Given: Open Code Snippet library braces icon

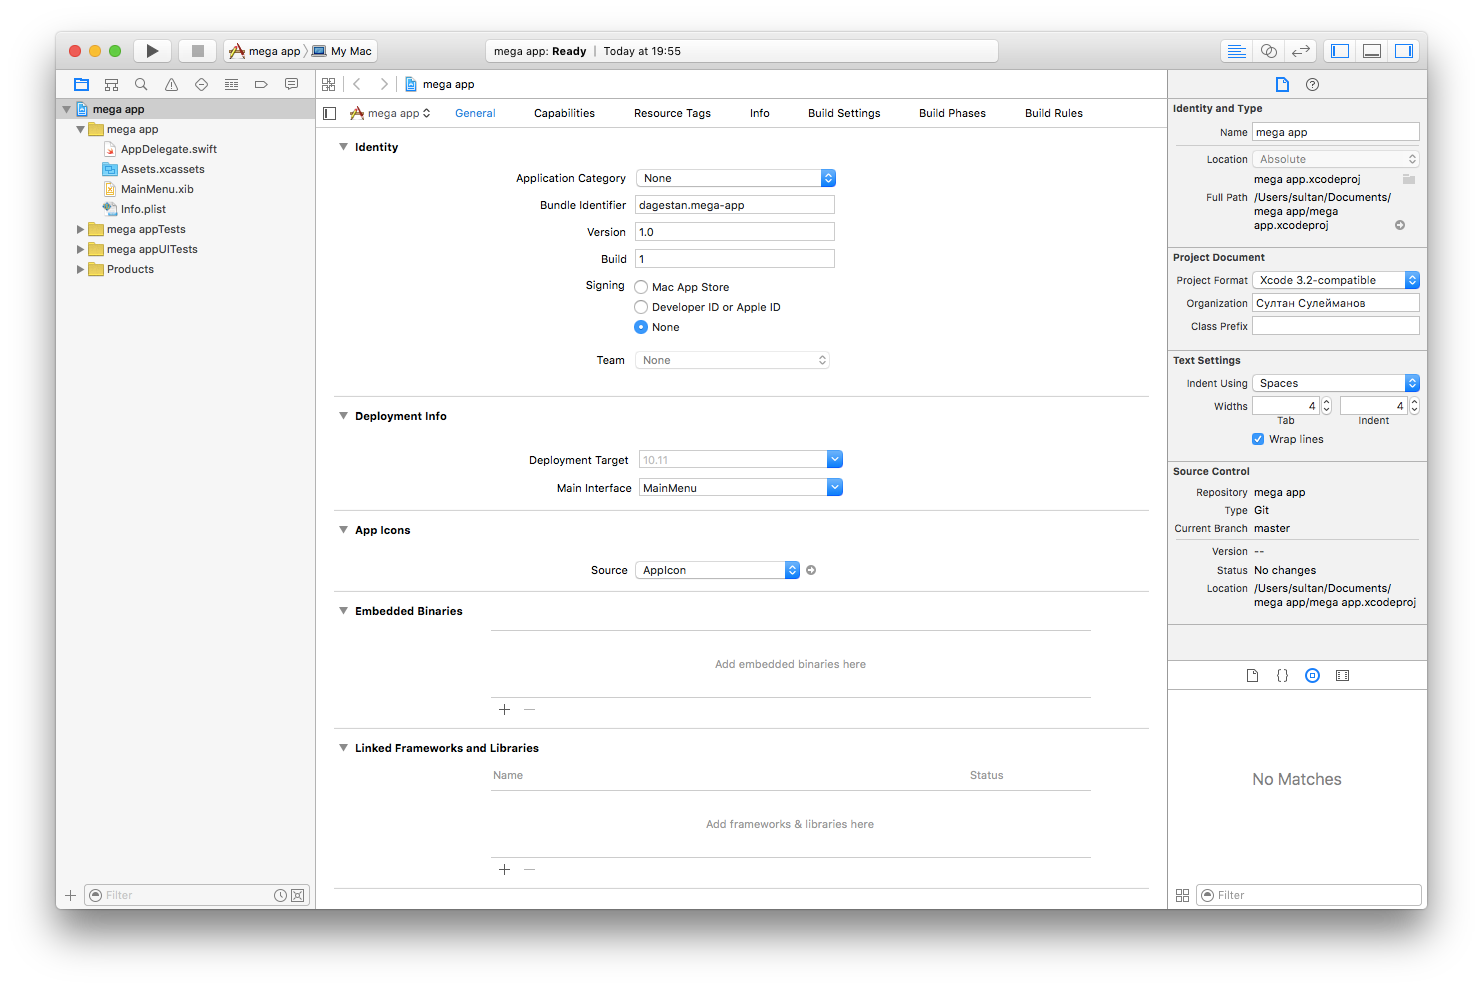Looking at the screenshot, I should pos(1282,676).
